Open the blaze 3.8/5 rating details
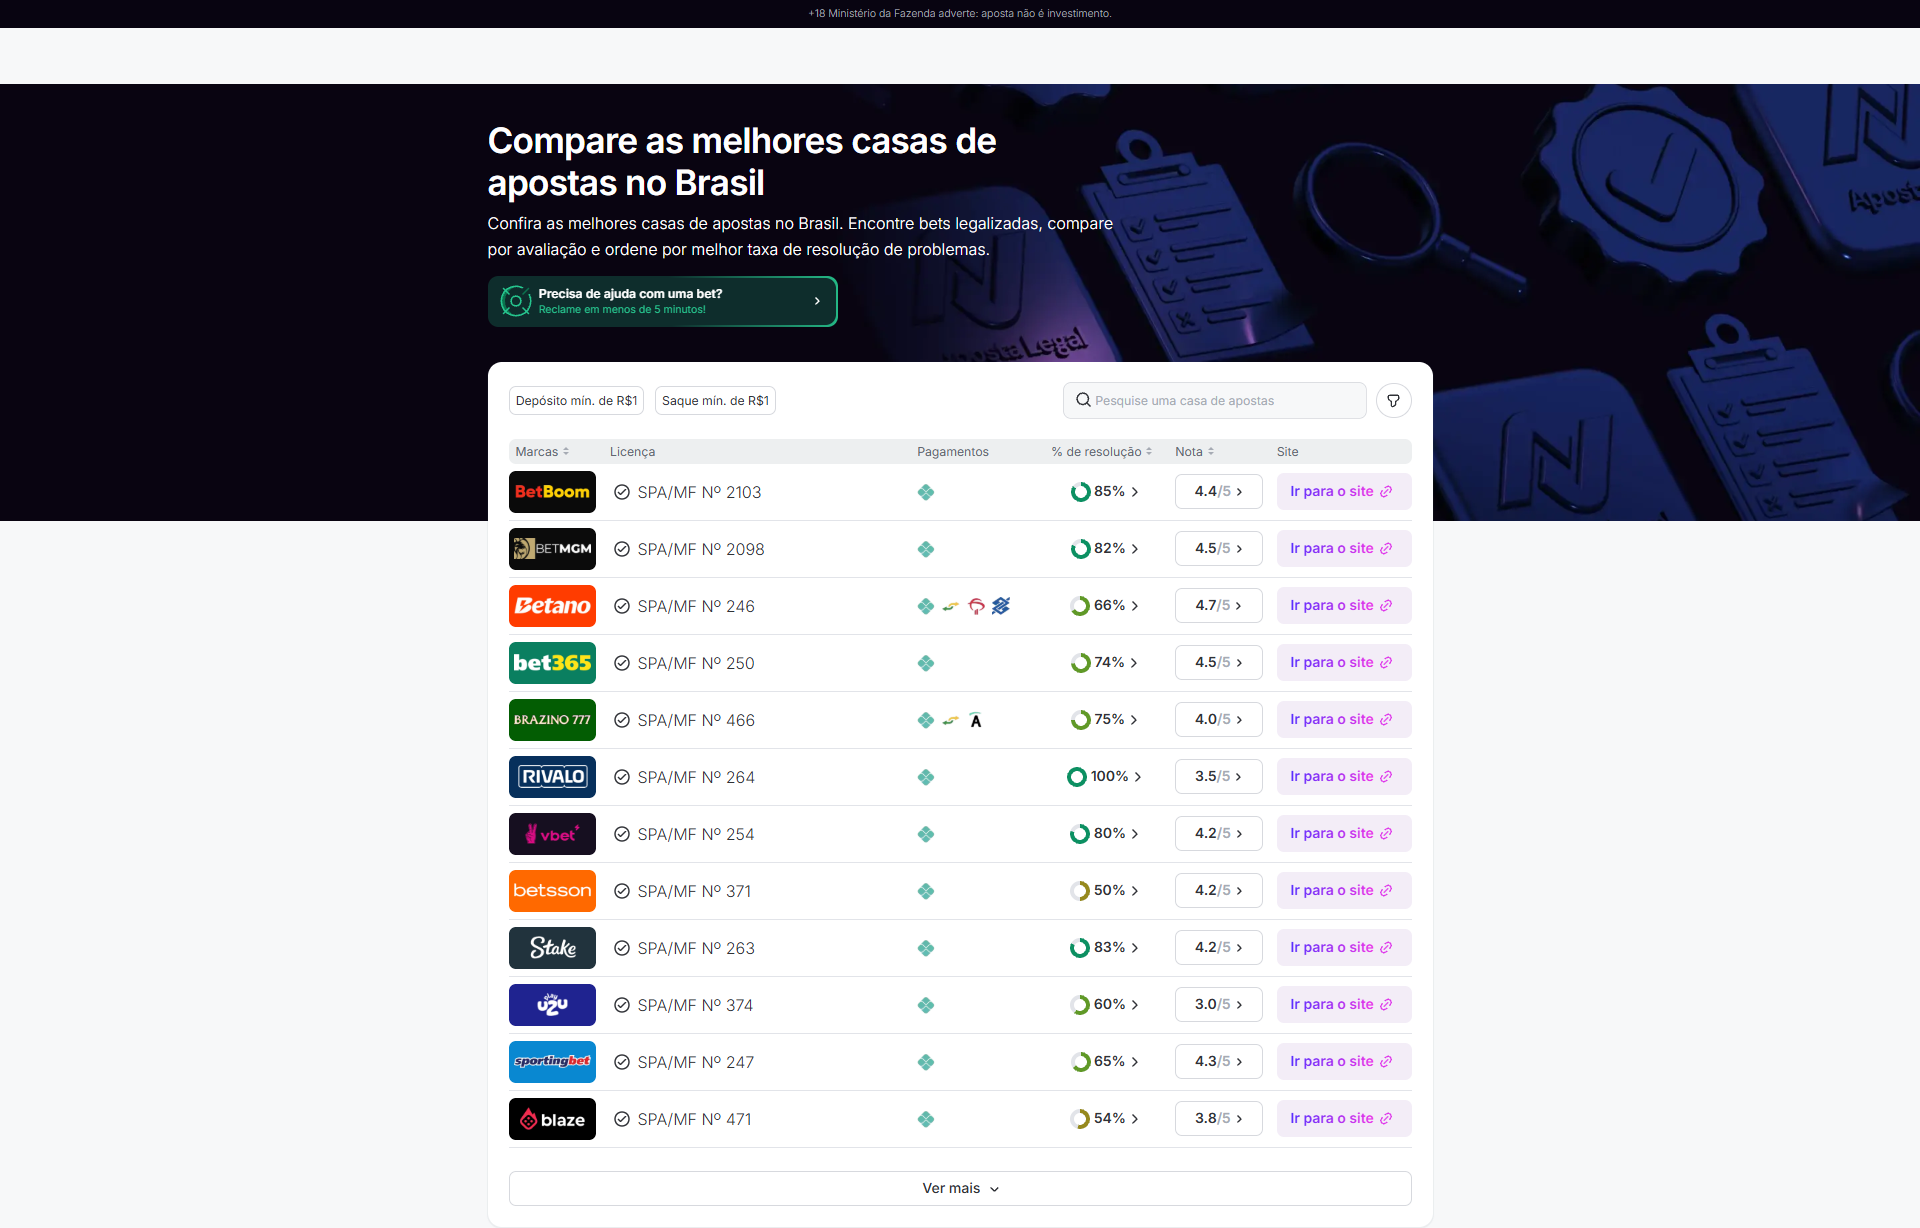1920x1228 pixels. [x=1218, y=1119]
